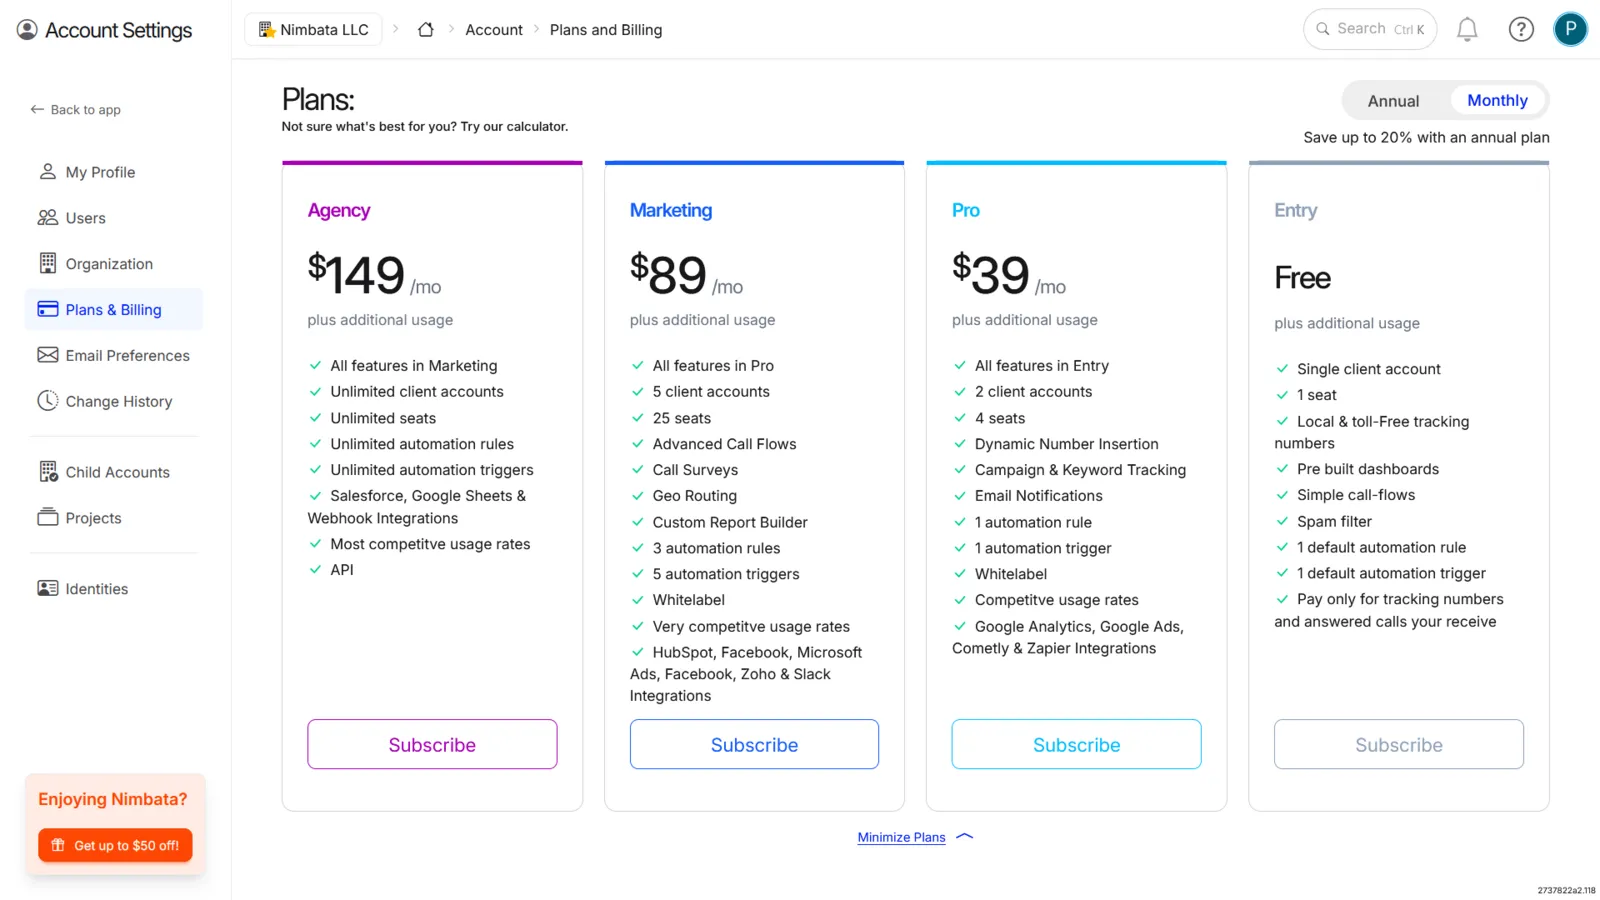This screenshot has height=900, width=1600.
Task: Open the Identities menu item
Action: (113, 589)
